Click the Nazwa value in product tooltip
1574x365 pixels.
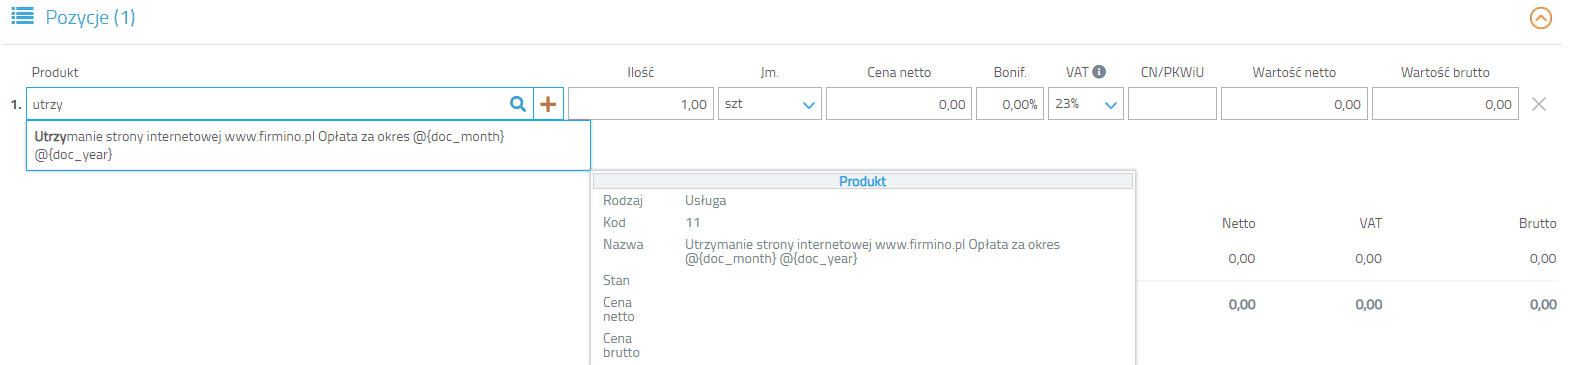(872, 251)
